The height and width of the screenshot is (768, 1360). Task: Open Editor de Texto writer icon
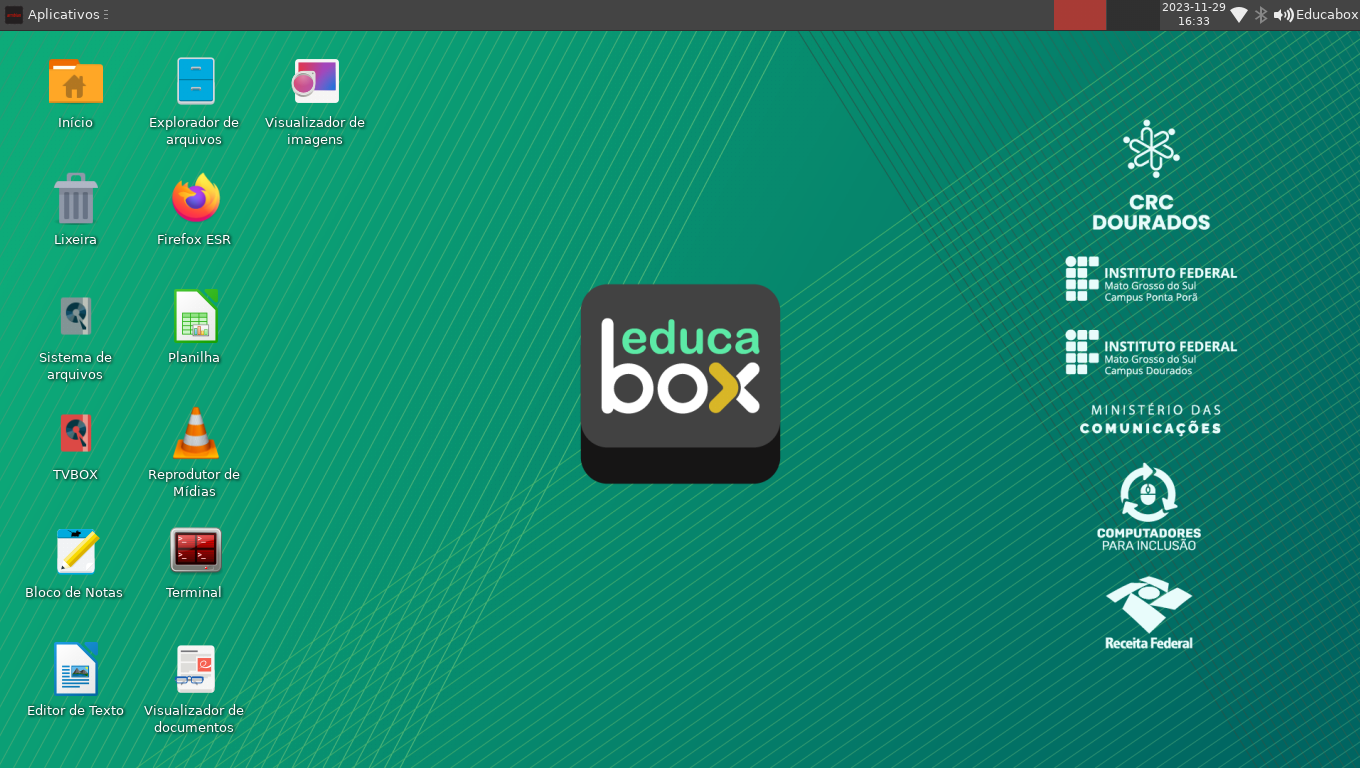click(76, 668)
